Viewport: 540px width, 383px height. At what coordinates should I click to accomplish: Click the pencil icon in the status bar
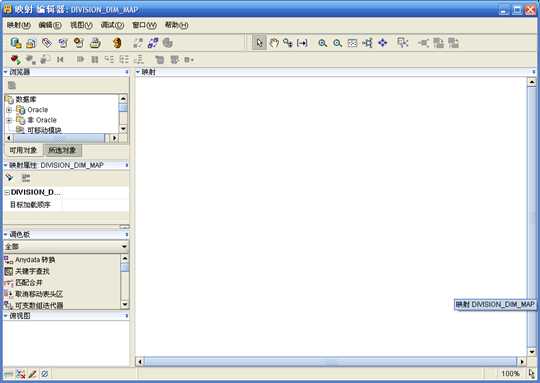click(33, 374)
